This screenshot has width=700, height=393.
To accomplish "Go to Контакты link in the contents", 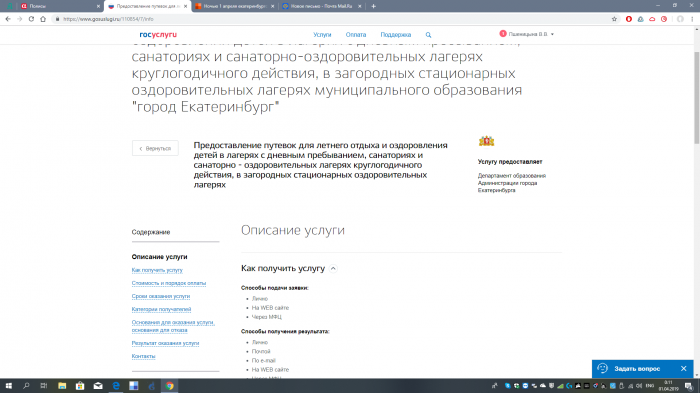I will (143, 356).
